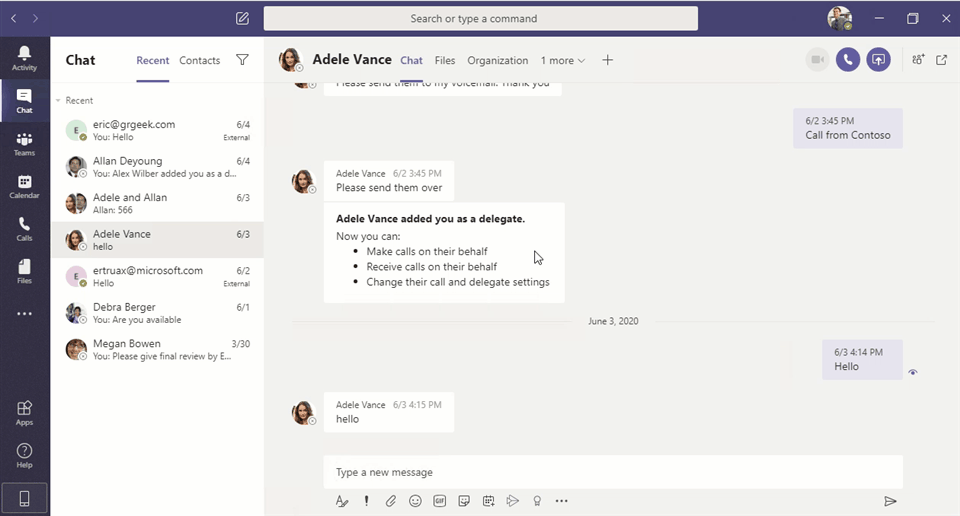Go forward with the right arrow

[36, 18]
